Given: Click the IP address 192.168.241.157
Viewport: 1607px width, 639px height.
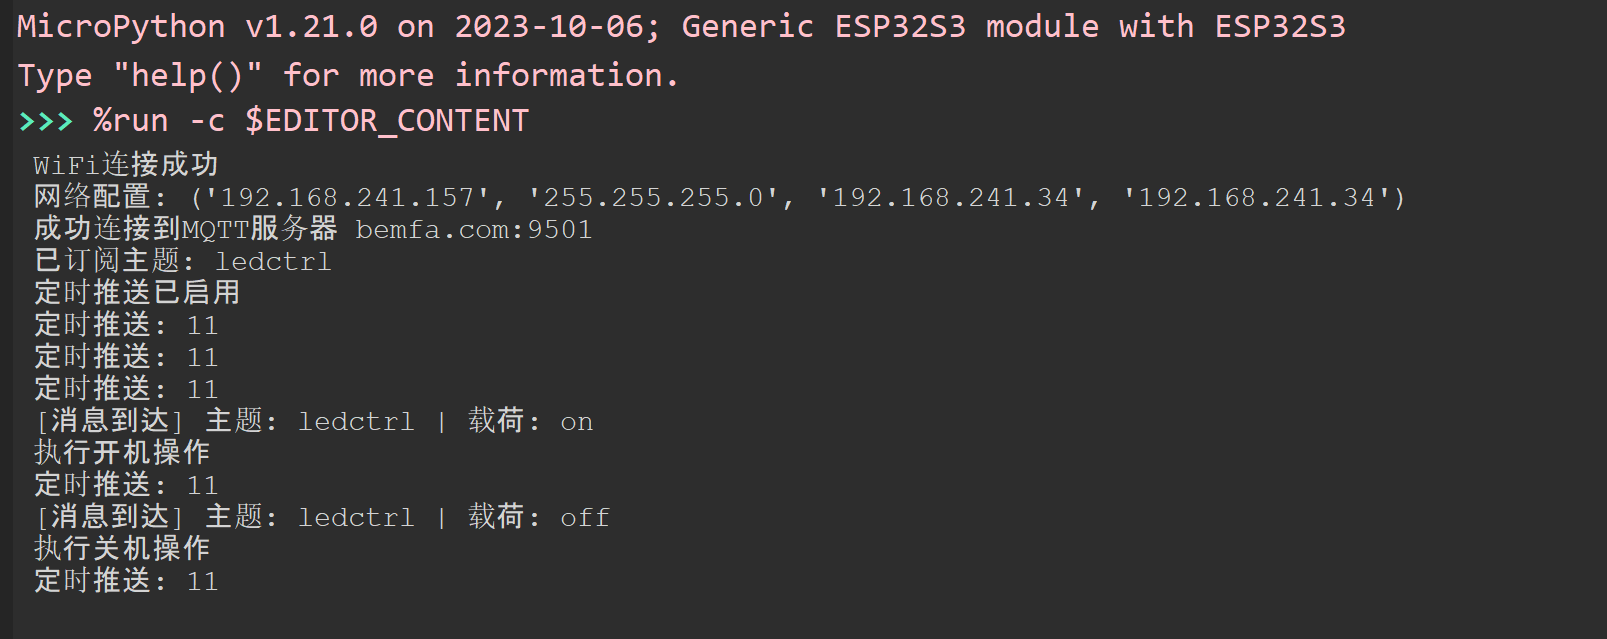Looking at the screenshot, I should (347, 197).
